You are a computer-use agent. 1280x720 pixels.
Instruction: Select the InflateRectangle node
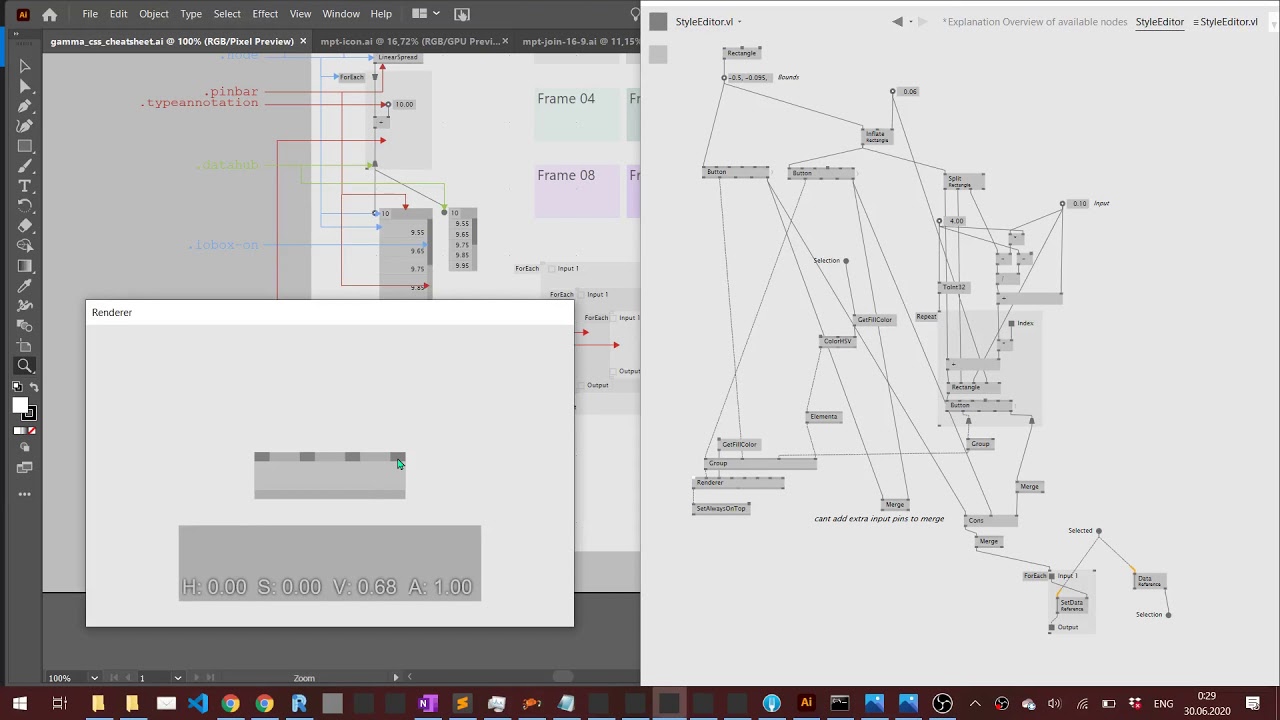point(877,137)
